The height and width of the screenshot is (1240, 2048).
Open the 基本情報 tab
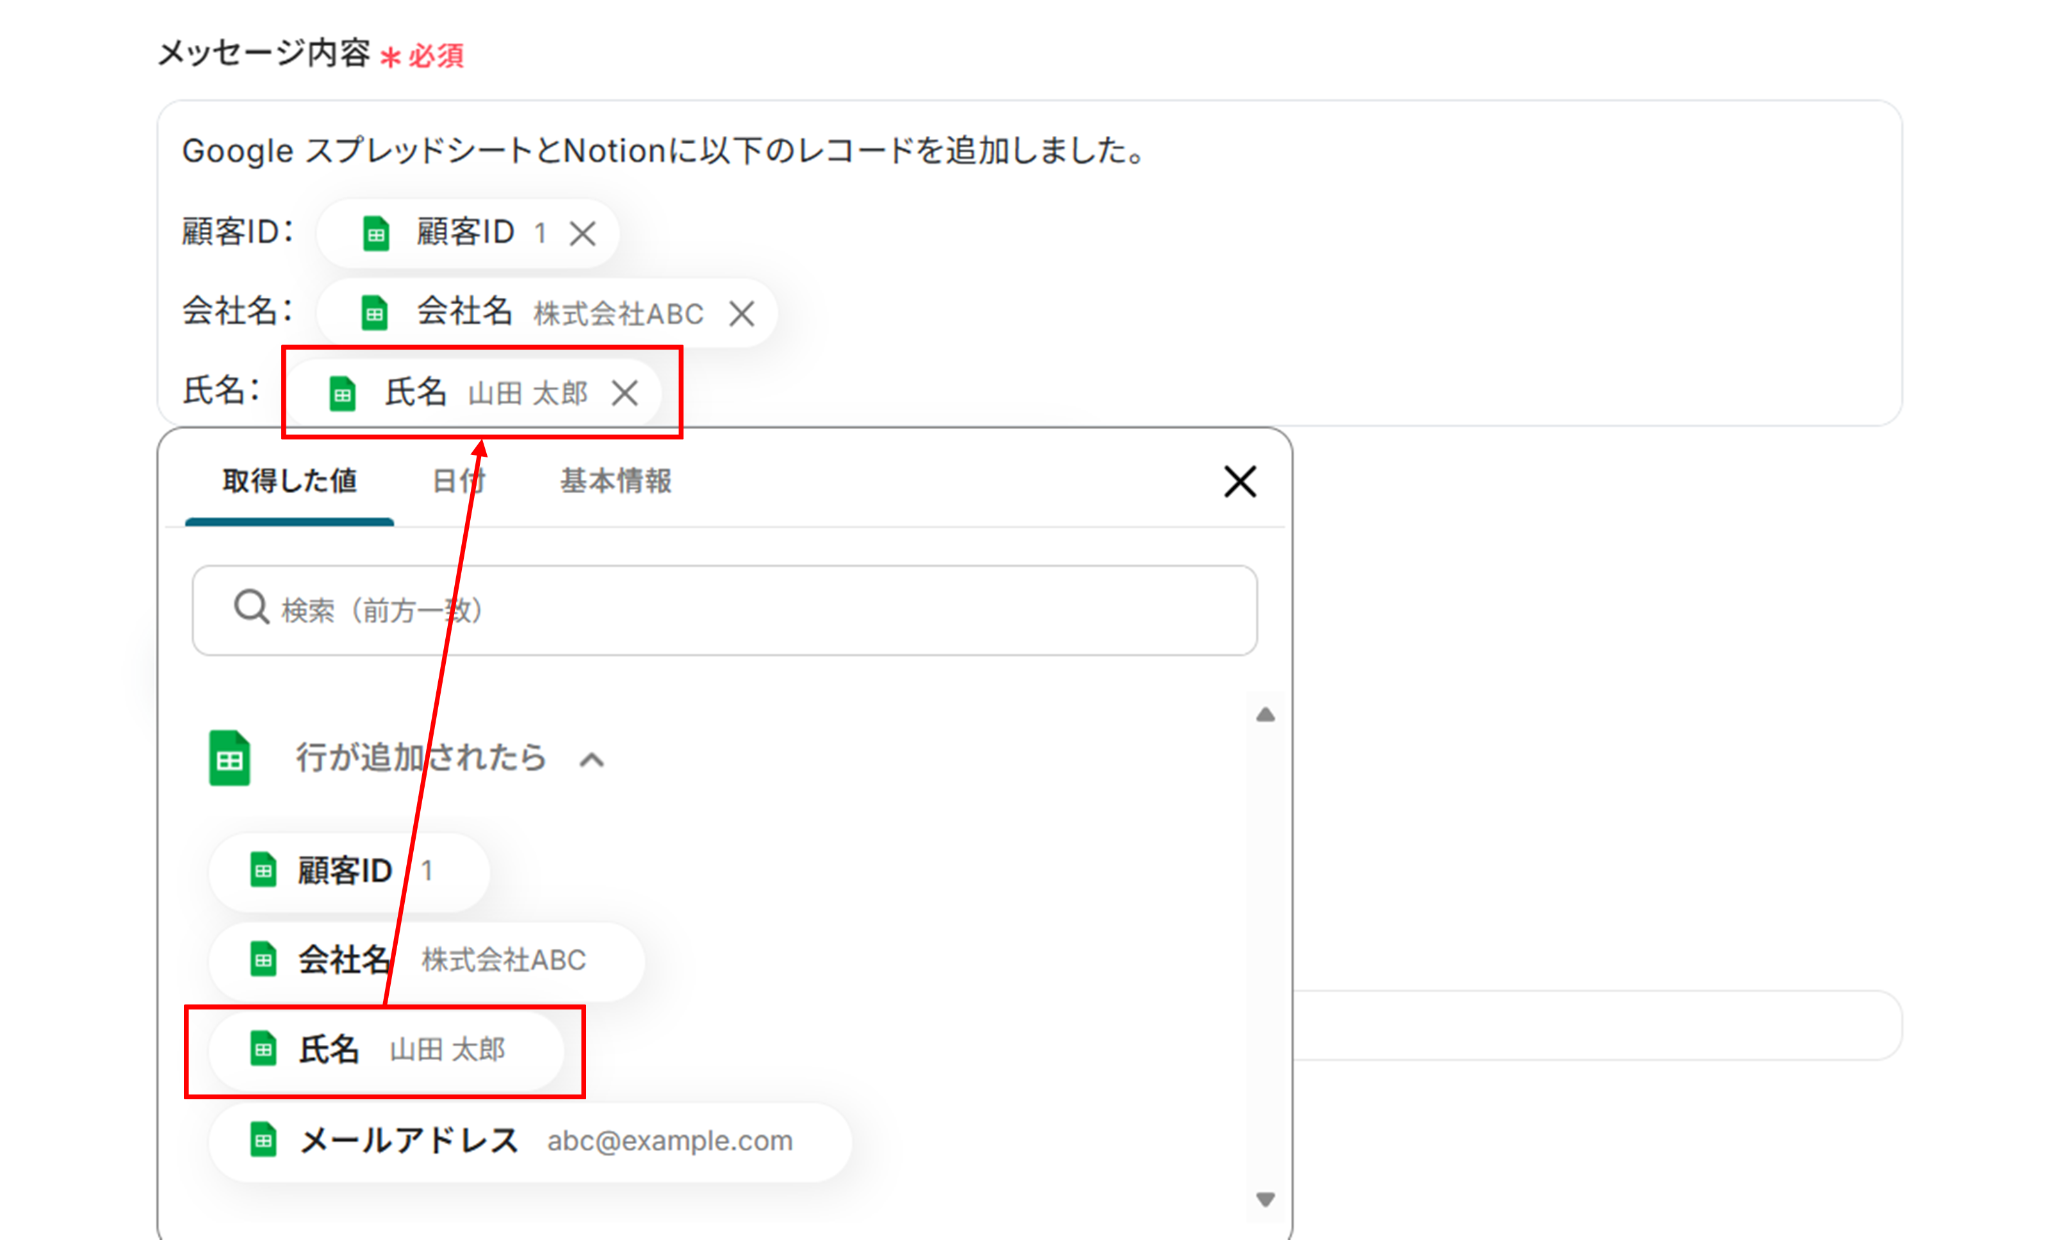[x=615, y=482]
